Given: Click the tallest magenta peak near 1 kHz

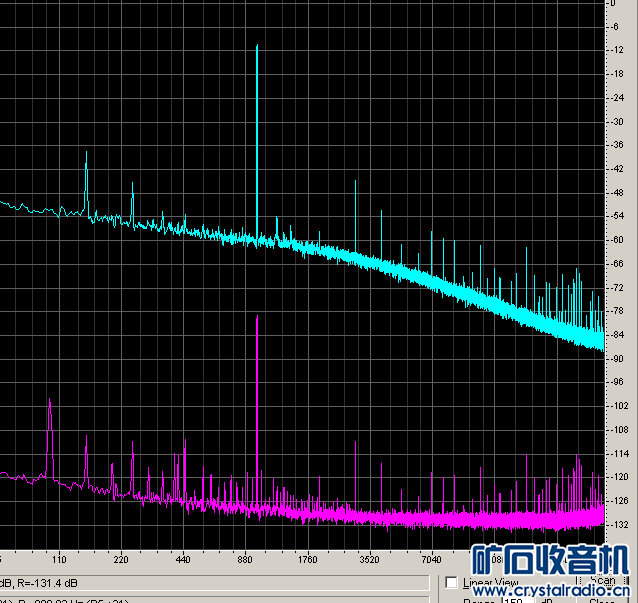Looking at the screenshot, I should (257, 411).
